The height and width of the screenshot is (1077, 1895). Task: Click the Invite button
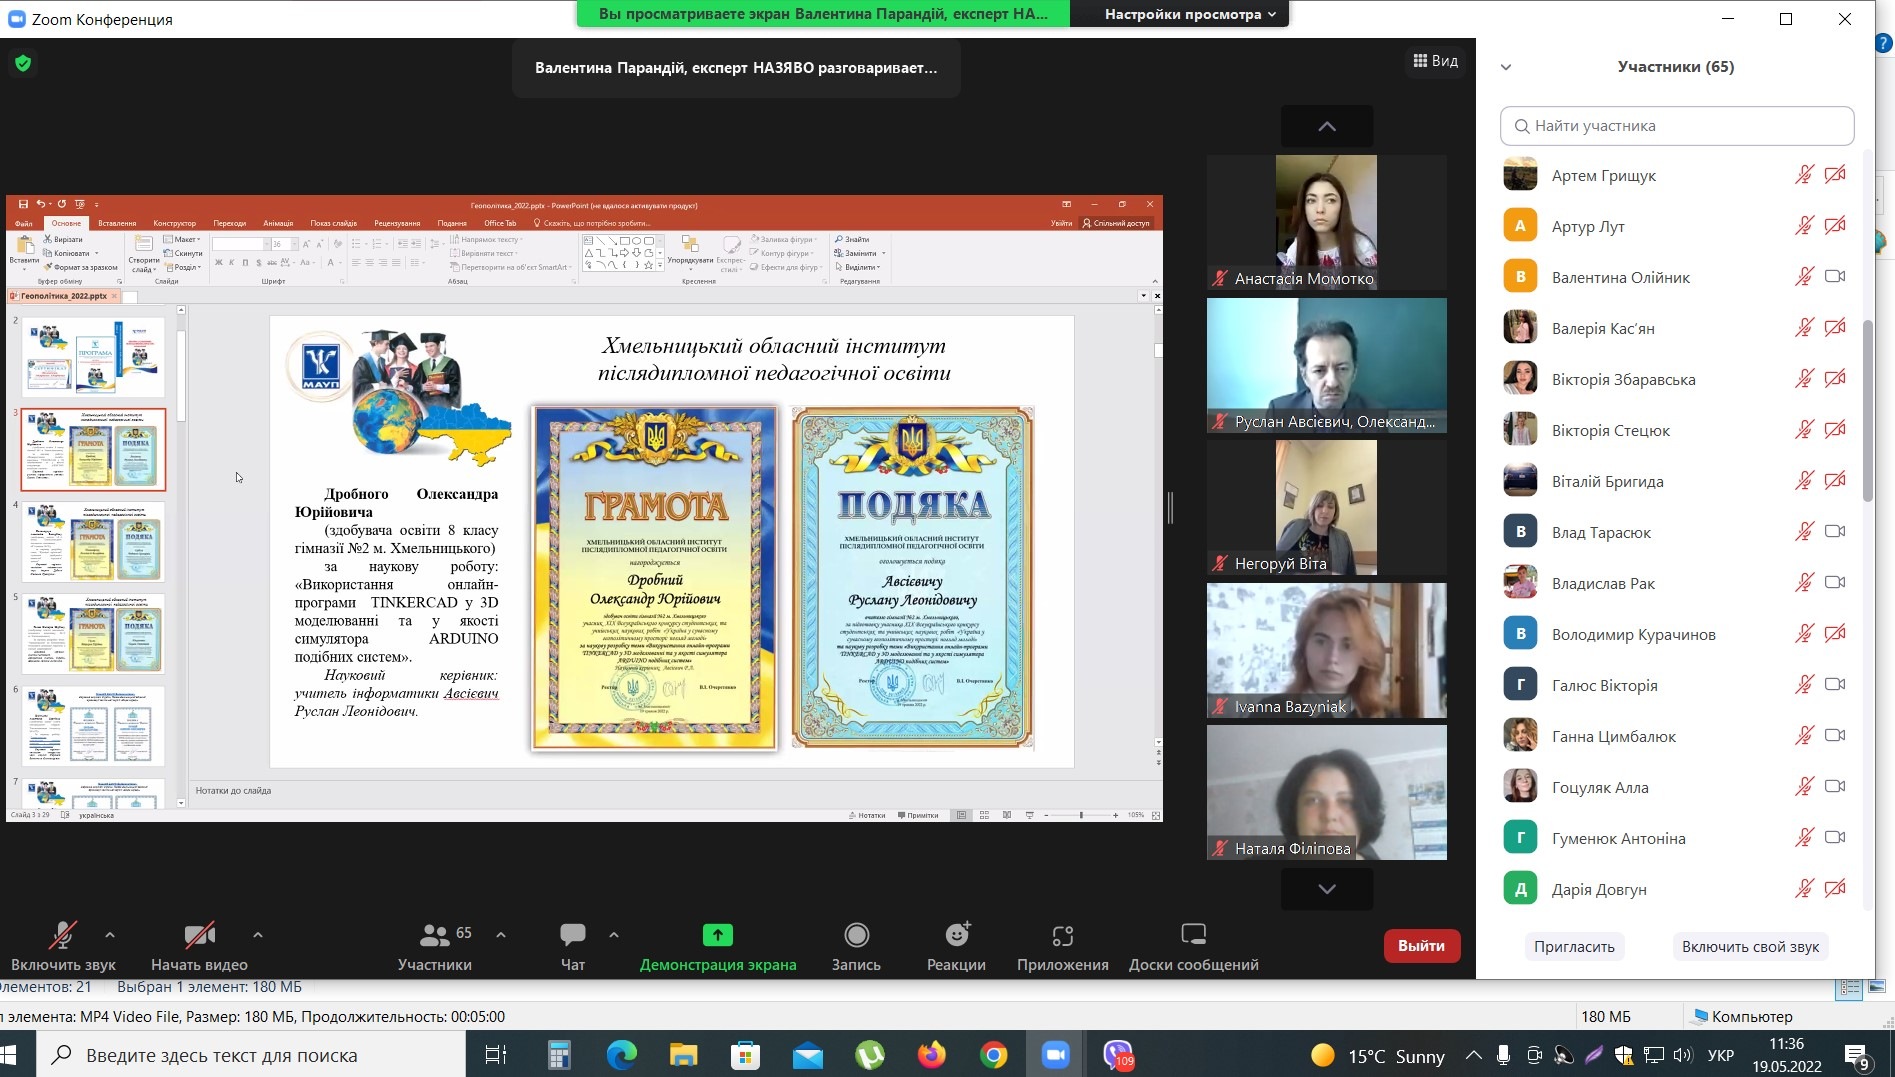[x=1574, y=947]
